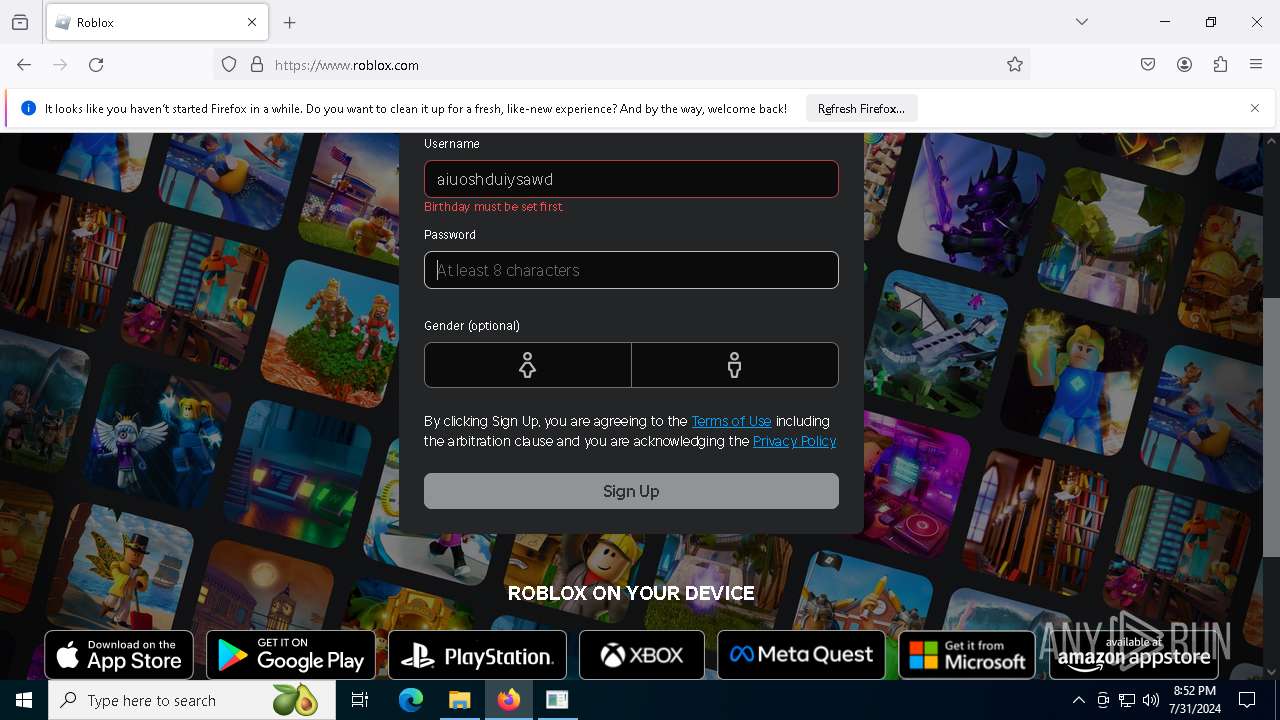This screenshot has width=1280, height=720.
Task: Go forward to the next page
Action: (60, 65)
